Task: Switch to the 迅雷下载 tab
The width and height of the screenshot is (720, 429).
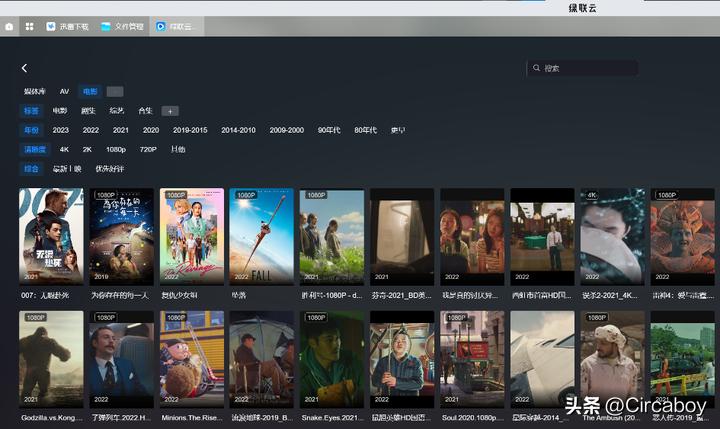Action: tap(68, 27)
